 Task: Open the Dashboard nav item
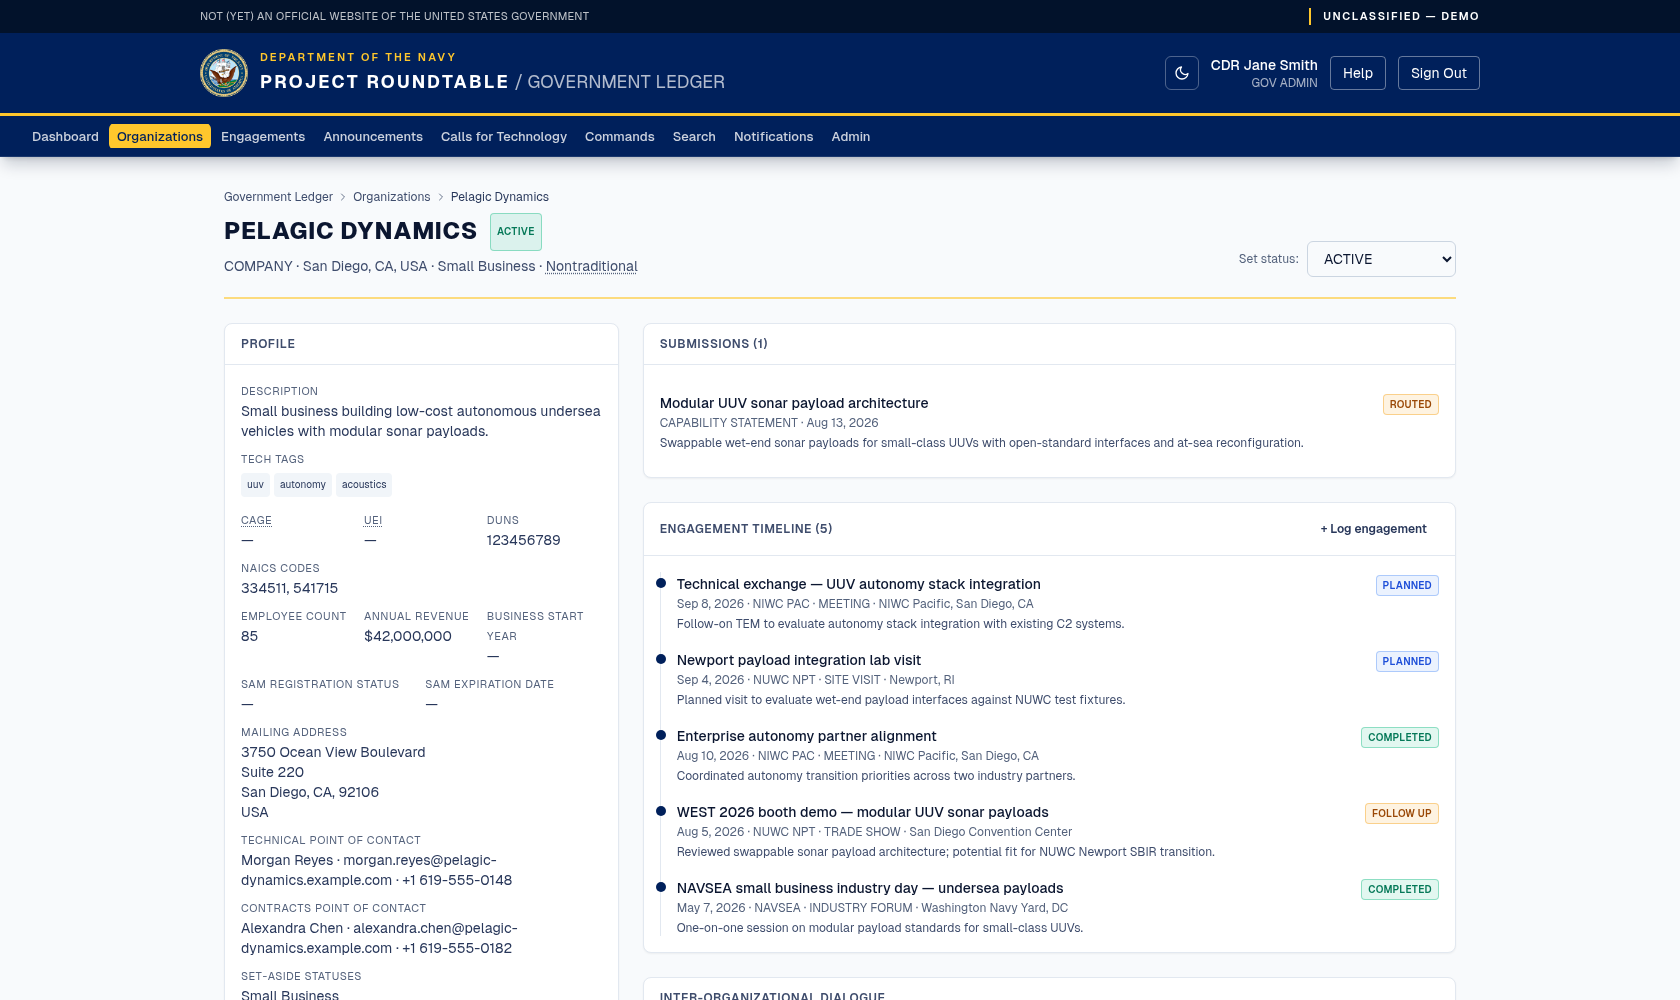65,137
